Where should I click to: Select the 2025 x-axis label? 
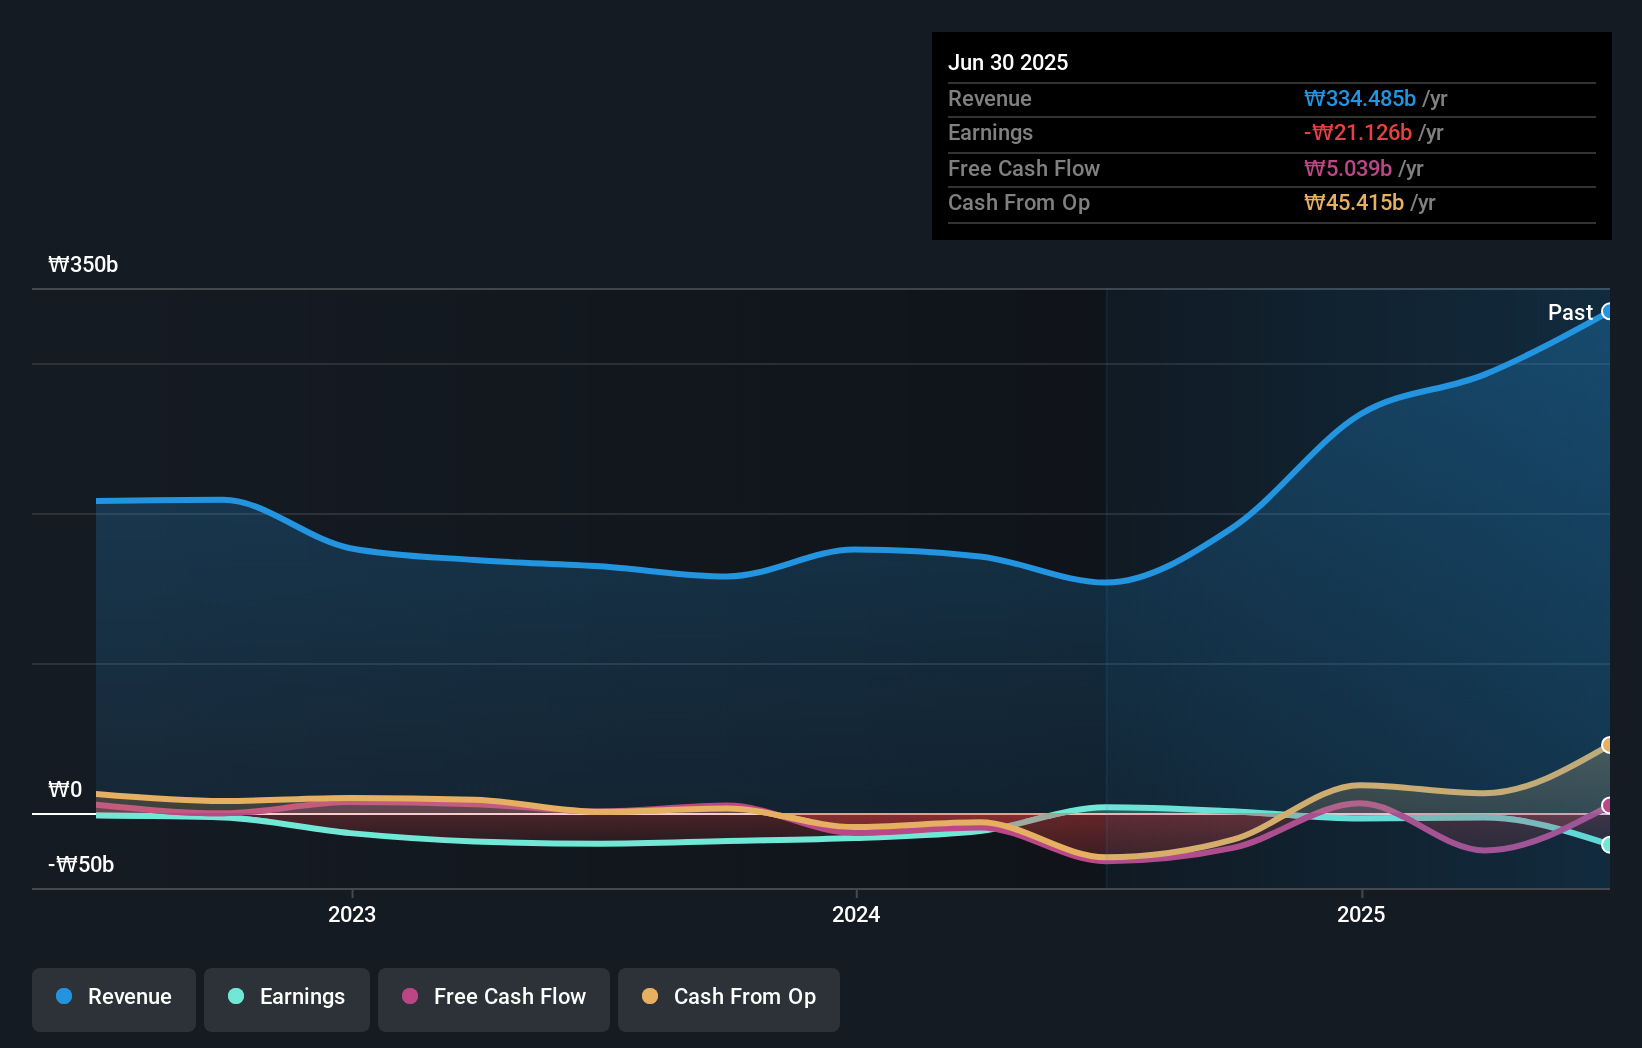[1361, 914]
